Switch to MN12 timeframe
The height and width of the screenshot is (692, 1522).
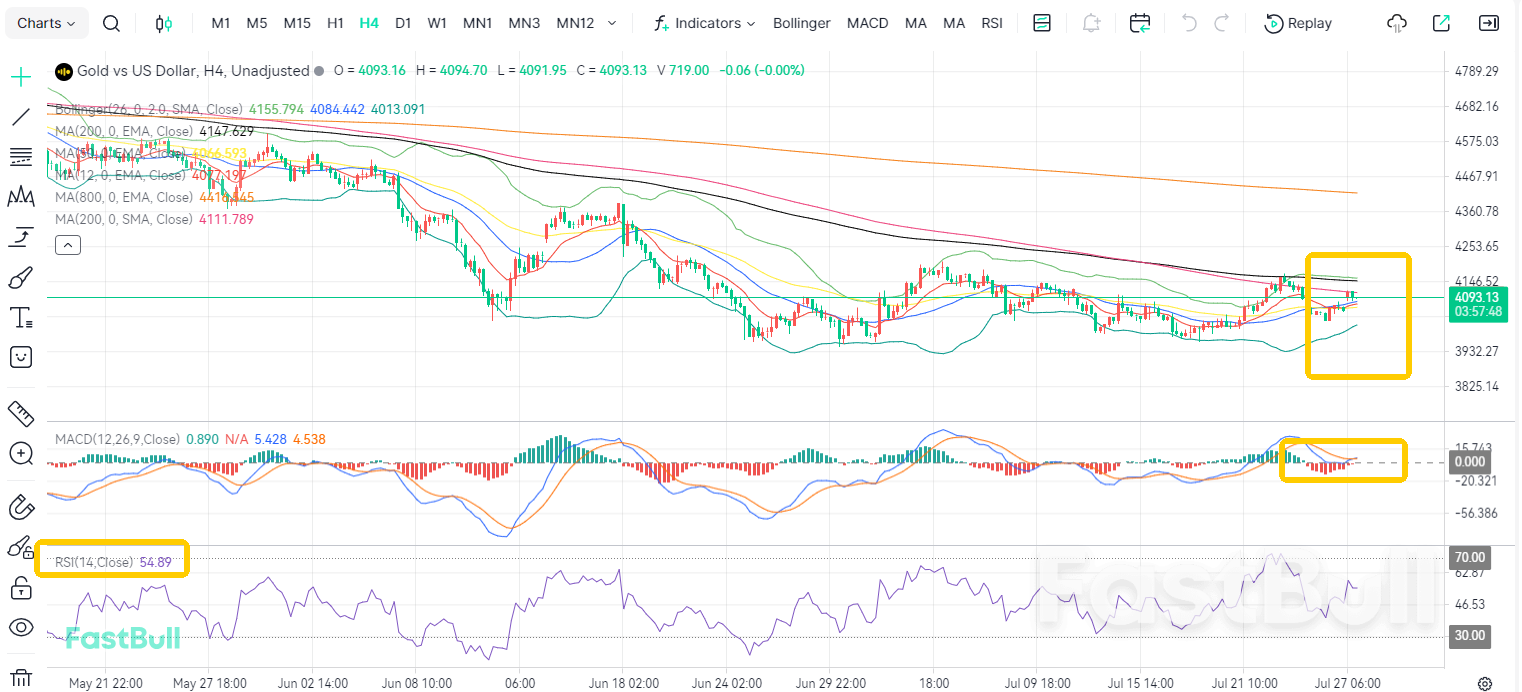click(575, 23)
